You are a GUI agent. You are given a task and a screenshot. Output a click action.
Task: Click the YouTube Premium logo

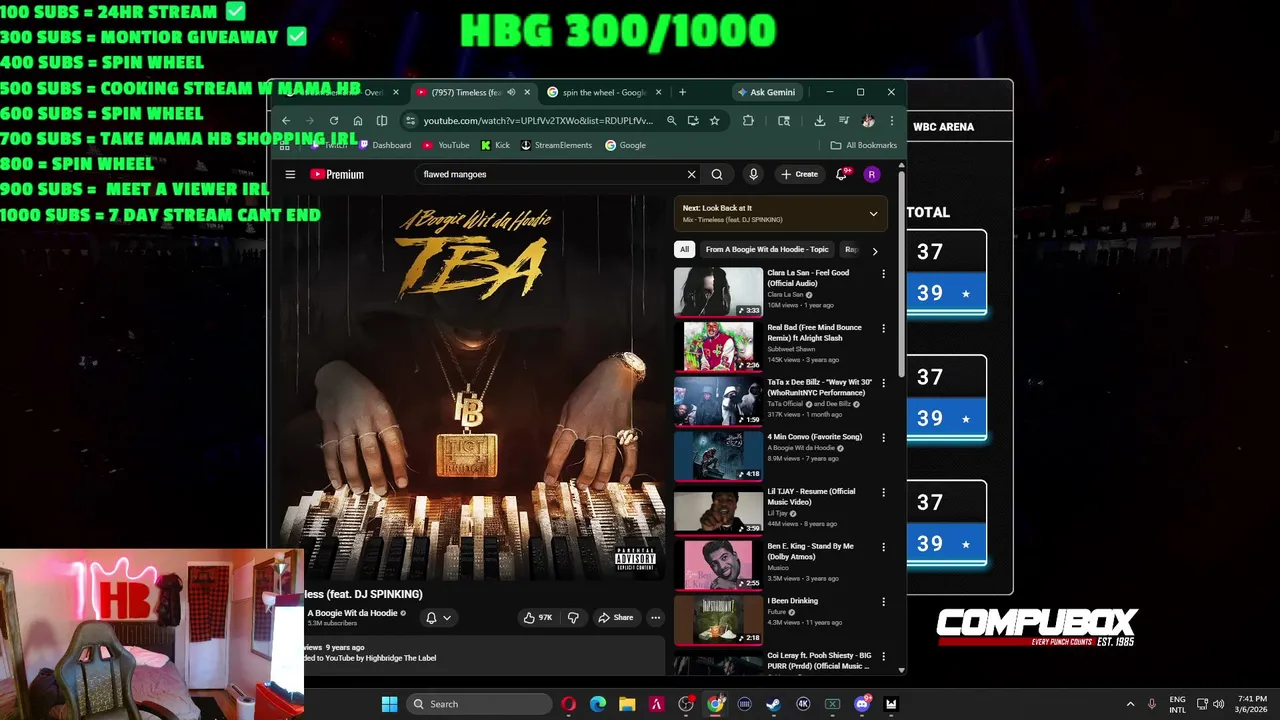coord(337,174)
